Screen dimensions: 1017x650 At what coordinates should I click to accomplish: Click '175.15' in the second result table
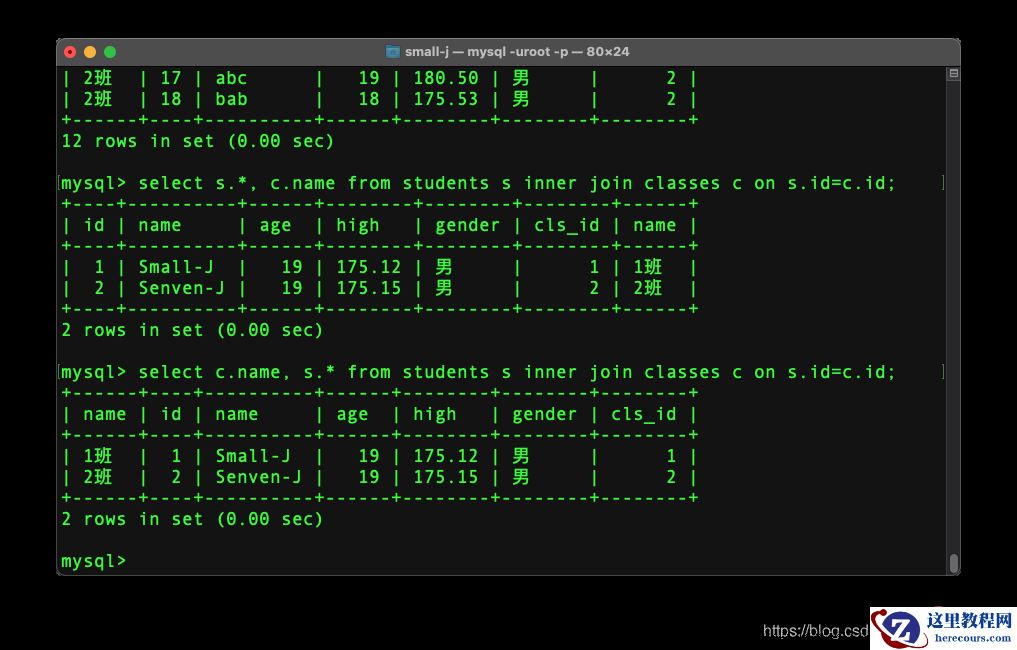tap(446, 477)
